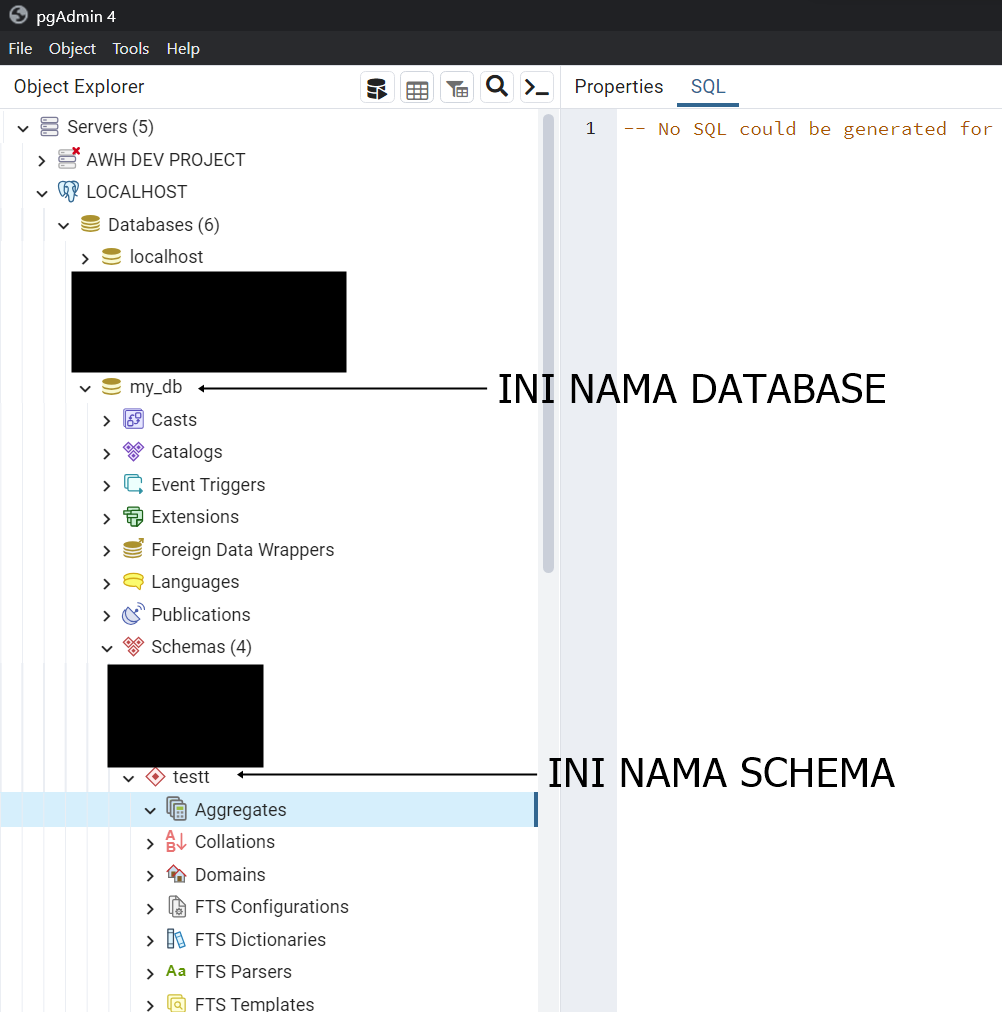Viewport: 1002px width, 1012px height.
Task: Click the 'No SQL could be generated' comment text
Action: tap(807, 128)
